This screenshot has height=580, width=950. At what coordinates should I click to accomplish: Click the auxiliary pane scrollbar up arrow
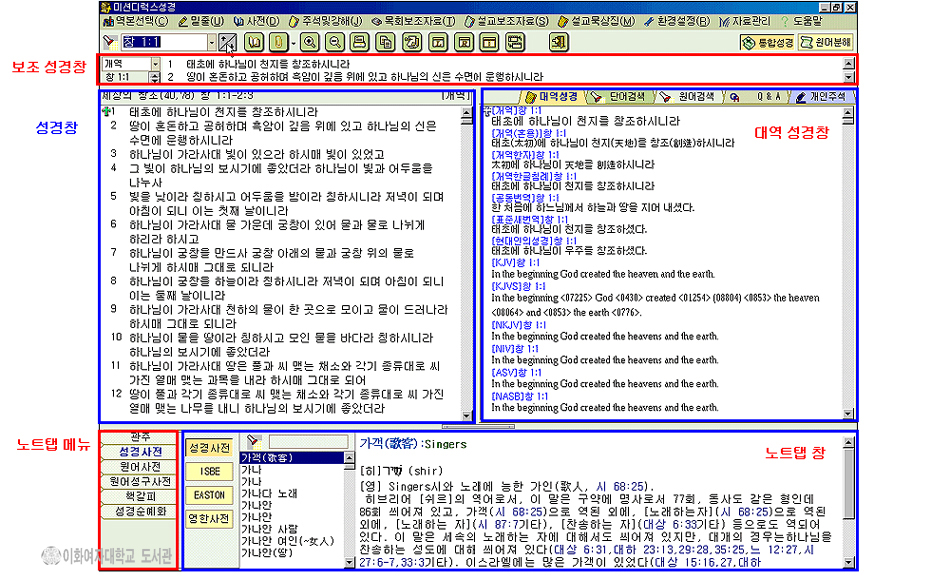pyautogui.click(x=849, y=64)
